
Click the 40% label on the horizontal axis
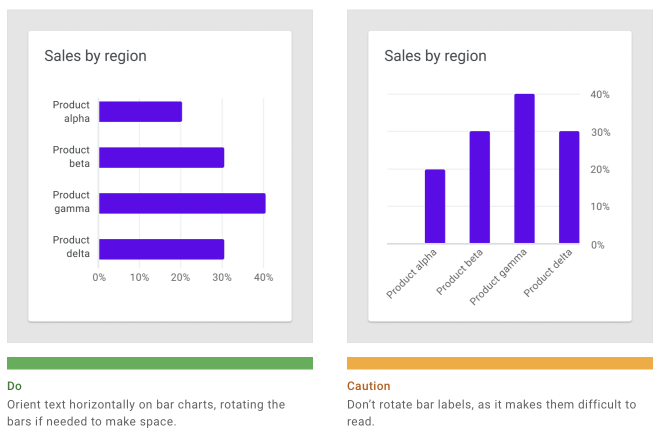click(x=263, y=277)
